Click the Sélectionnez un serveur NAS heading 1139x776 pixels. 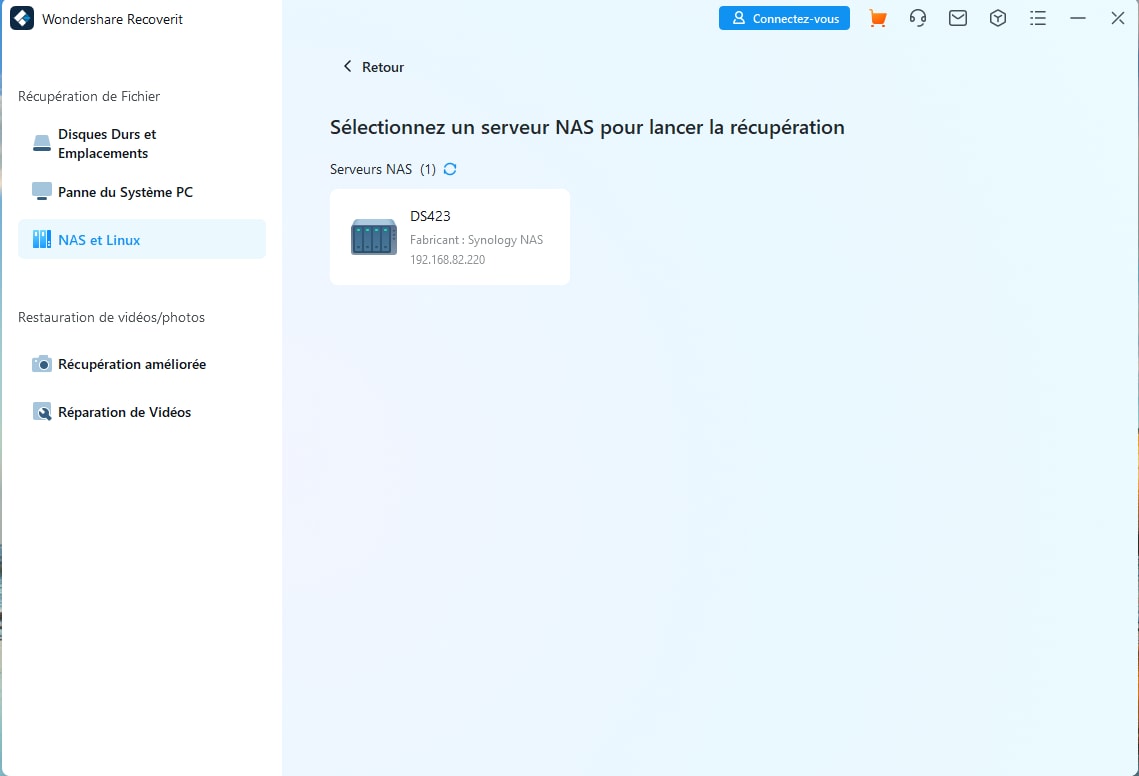[x=587, y=128]
